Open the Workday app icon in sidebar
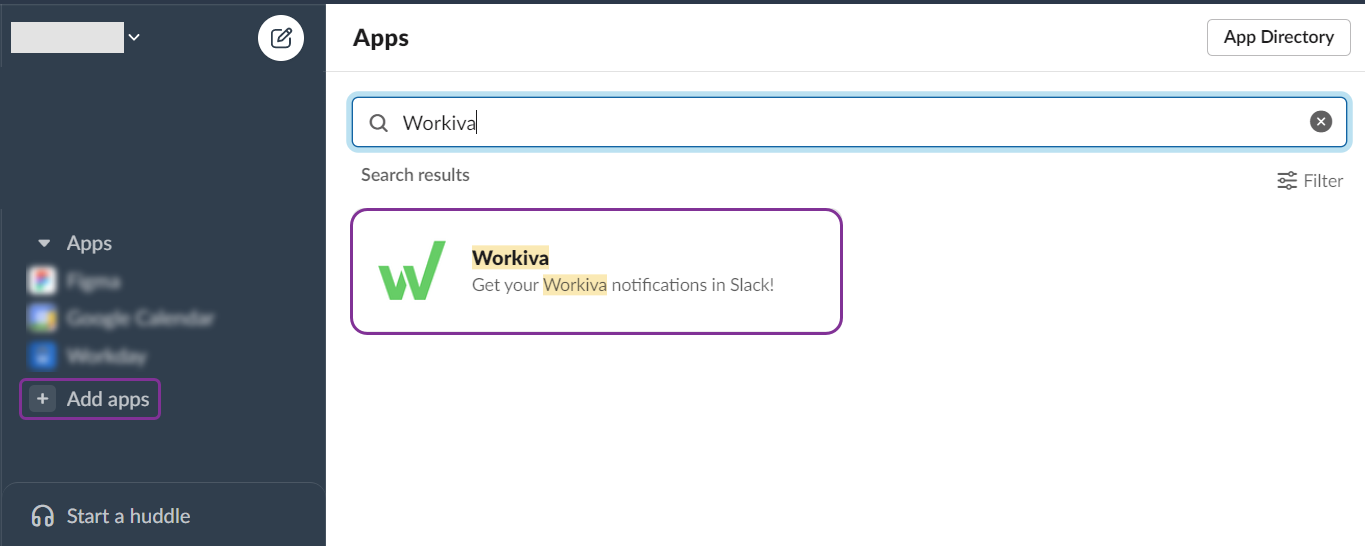Viewport: 1365px width, 546px height. click(x=42, y=355)
